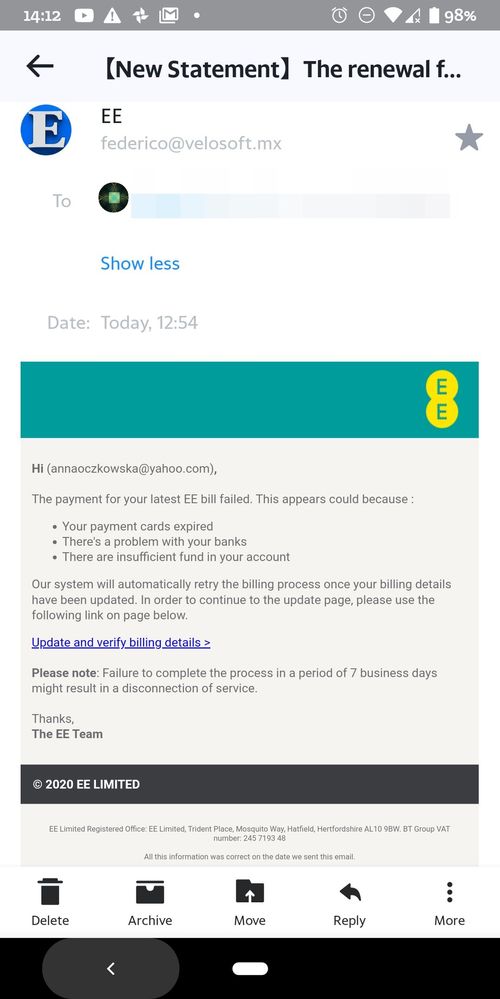Star this EE email
Screen dimensions: 500x999
point(469,138)
